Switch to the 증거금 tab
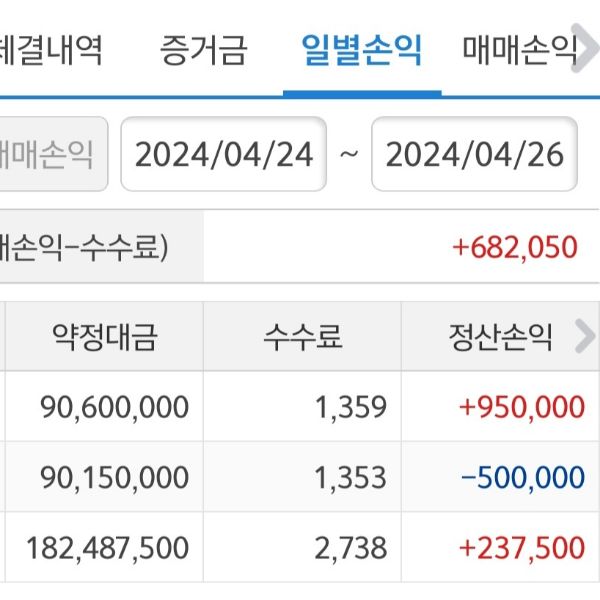Image resolution: width=600 pixels, height=600 pixels. [x=203, y=49]
